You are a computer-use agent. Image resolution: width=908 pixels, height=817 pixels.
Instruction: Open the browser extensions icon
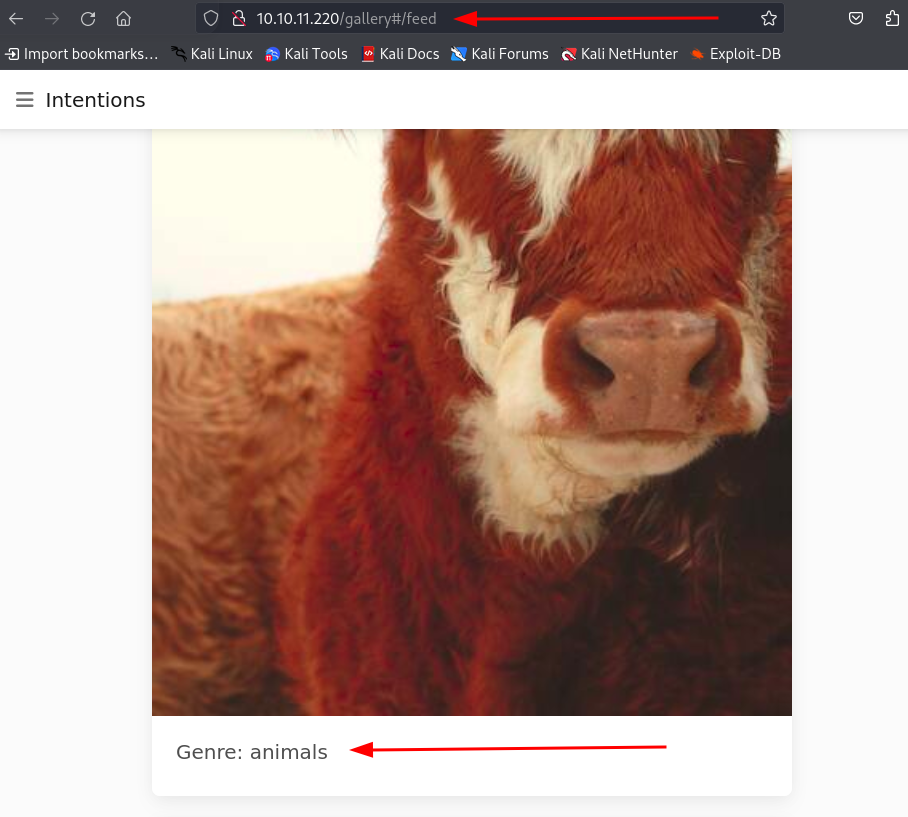click(x=892, y=18)
